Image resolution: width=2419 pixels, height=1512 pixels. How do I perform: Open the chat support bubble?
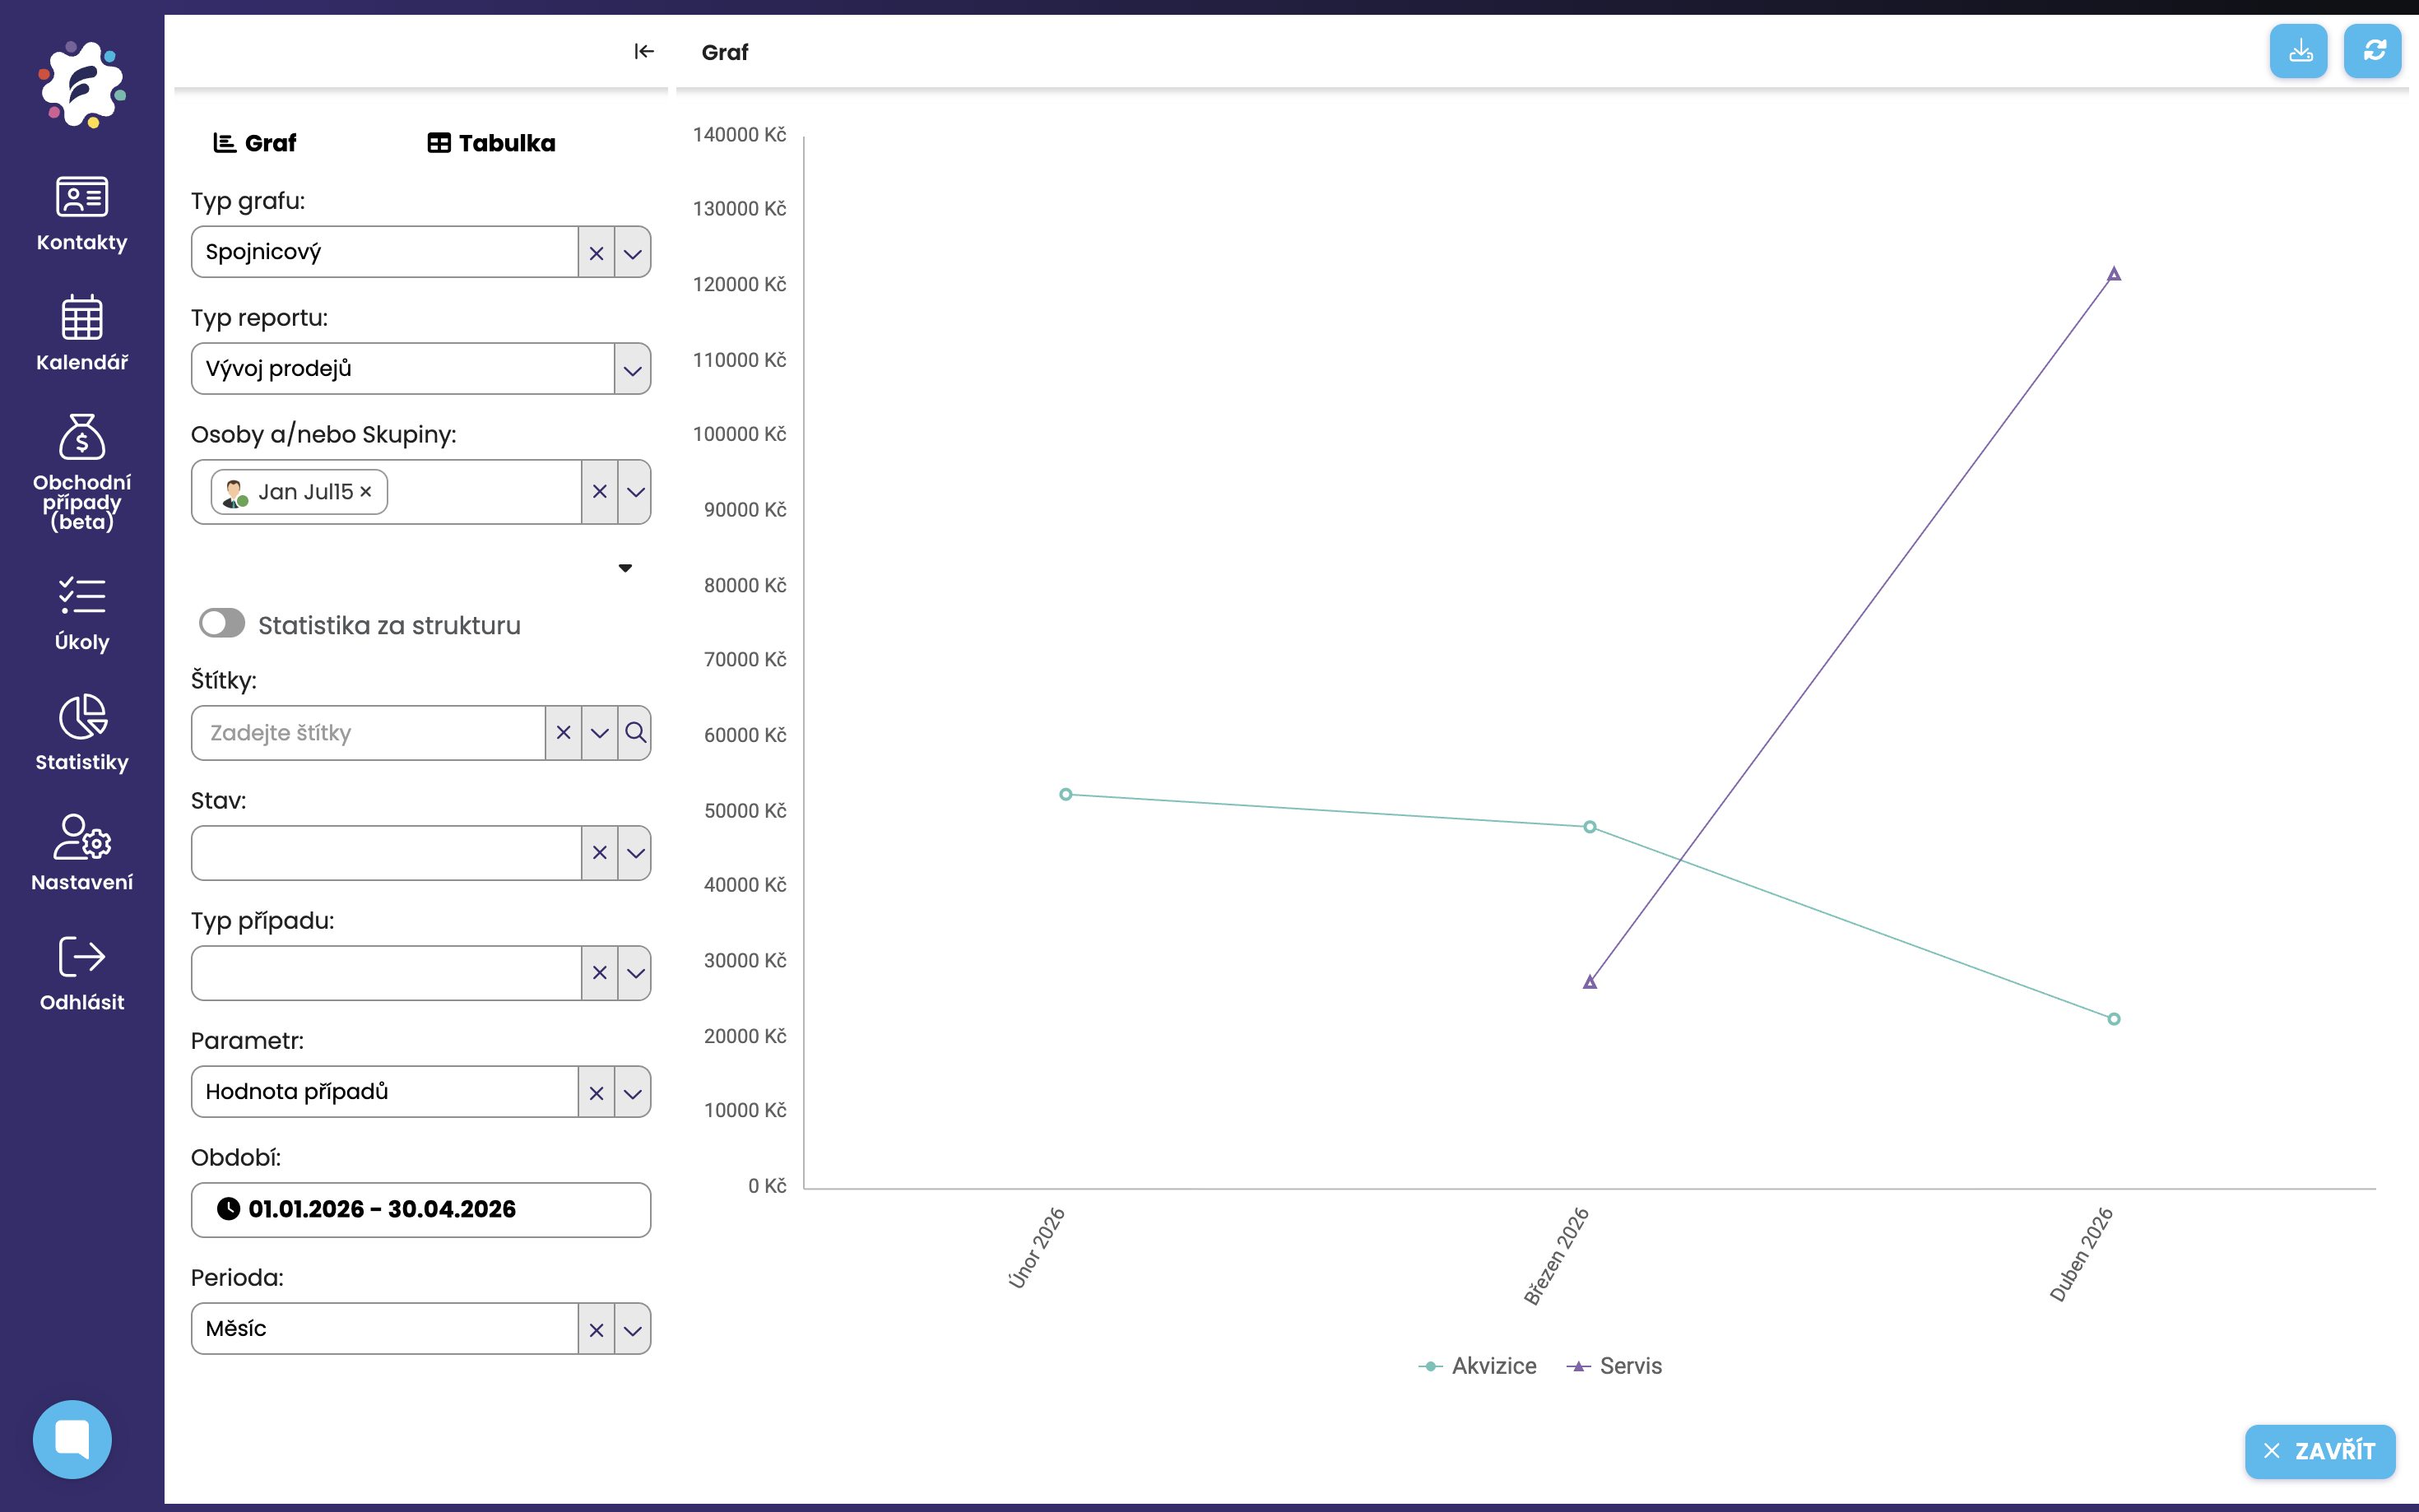pyautogui.click(x=72, y=1439)
